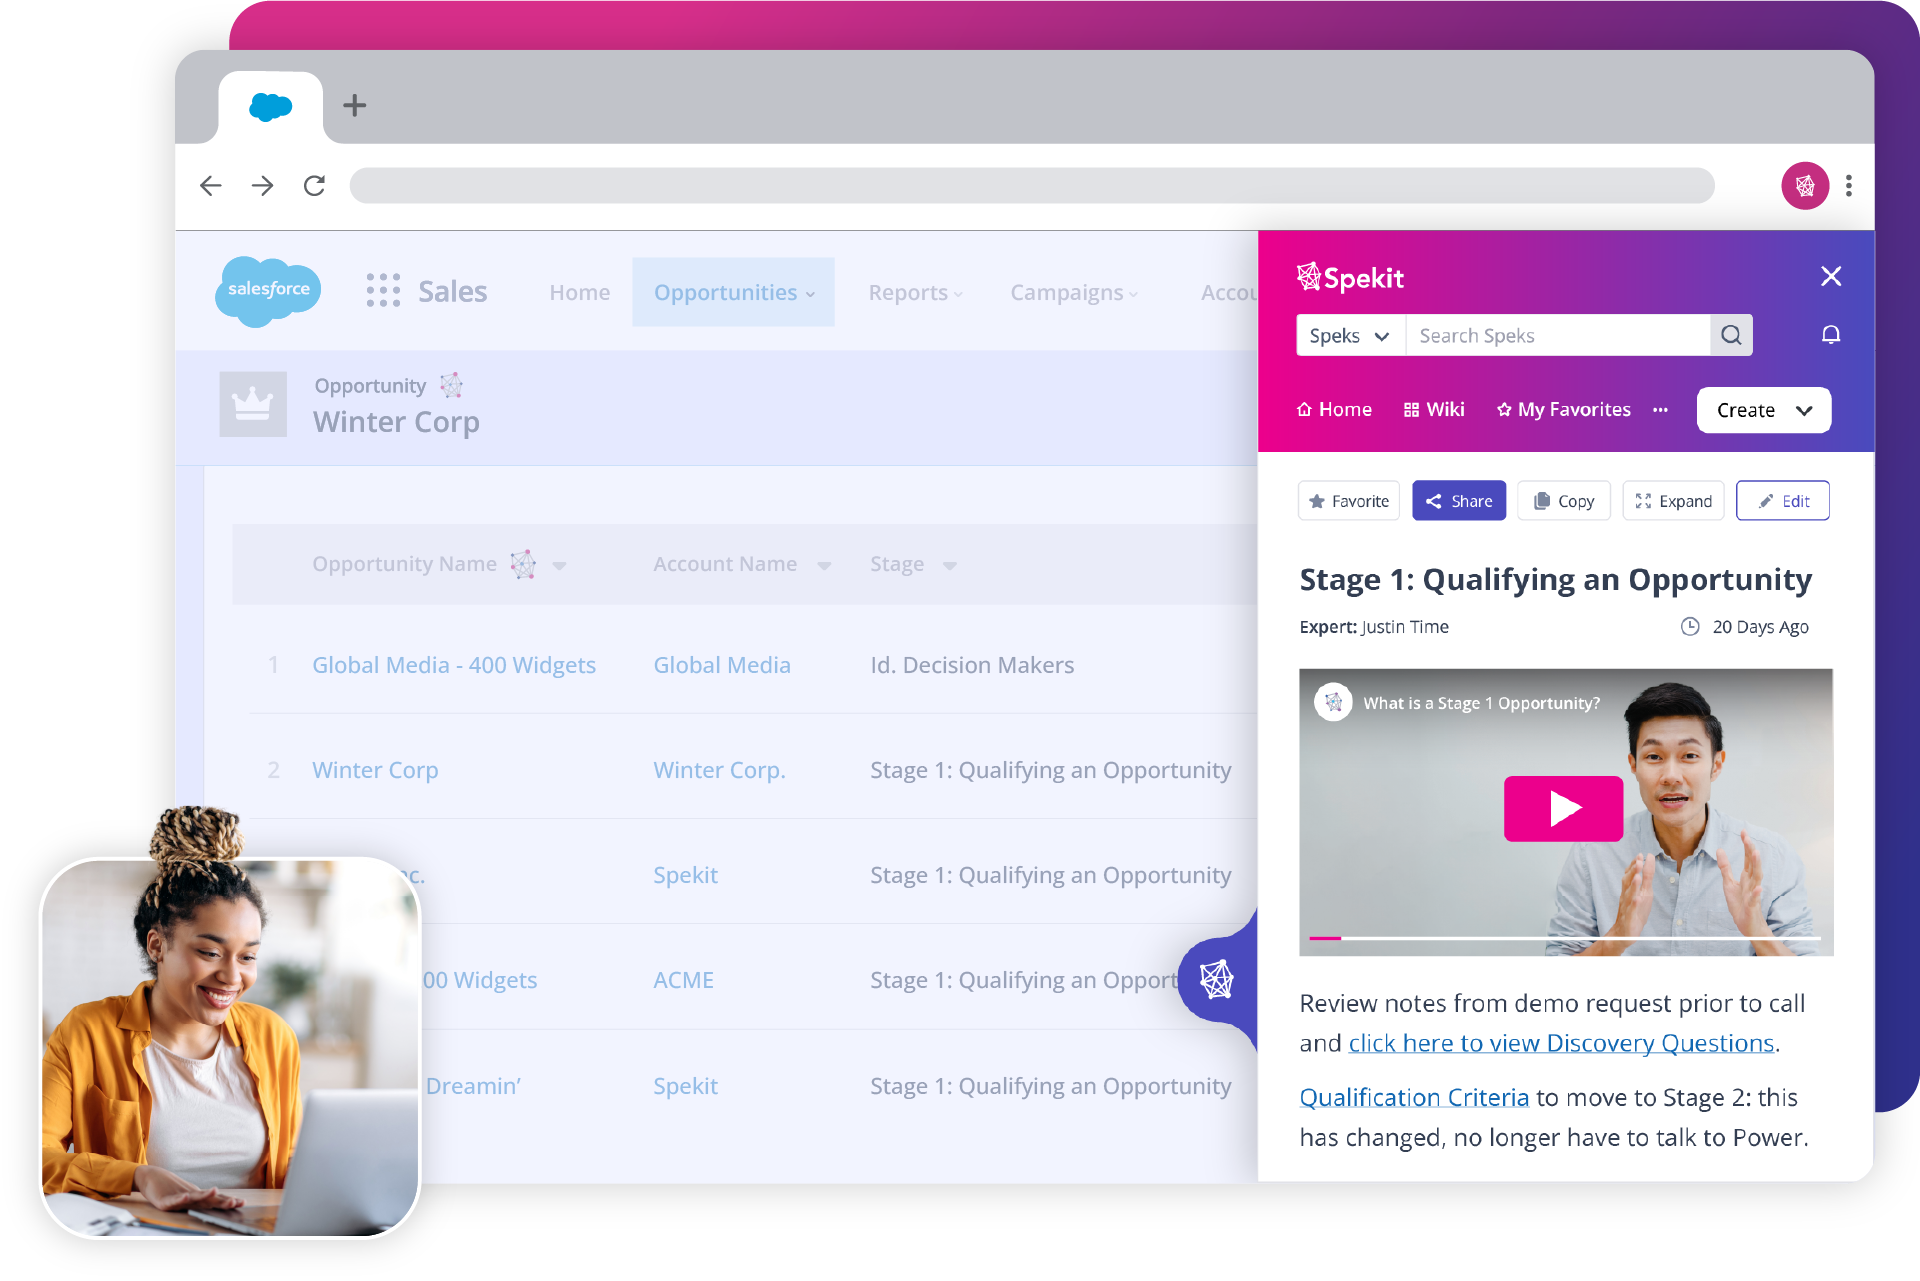Screen dimensions: 1920x1281
Task: Close the Spekit panel
Action: pyautogui.click(x=1831, y=276)
